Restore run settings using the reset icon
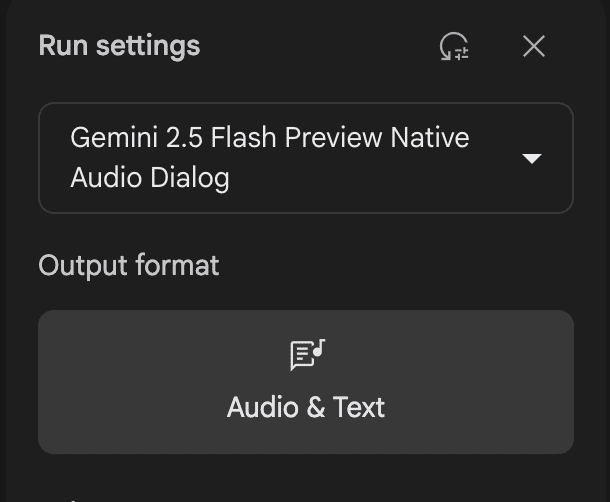This screenshot has width=610, height=502. 454,46
